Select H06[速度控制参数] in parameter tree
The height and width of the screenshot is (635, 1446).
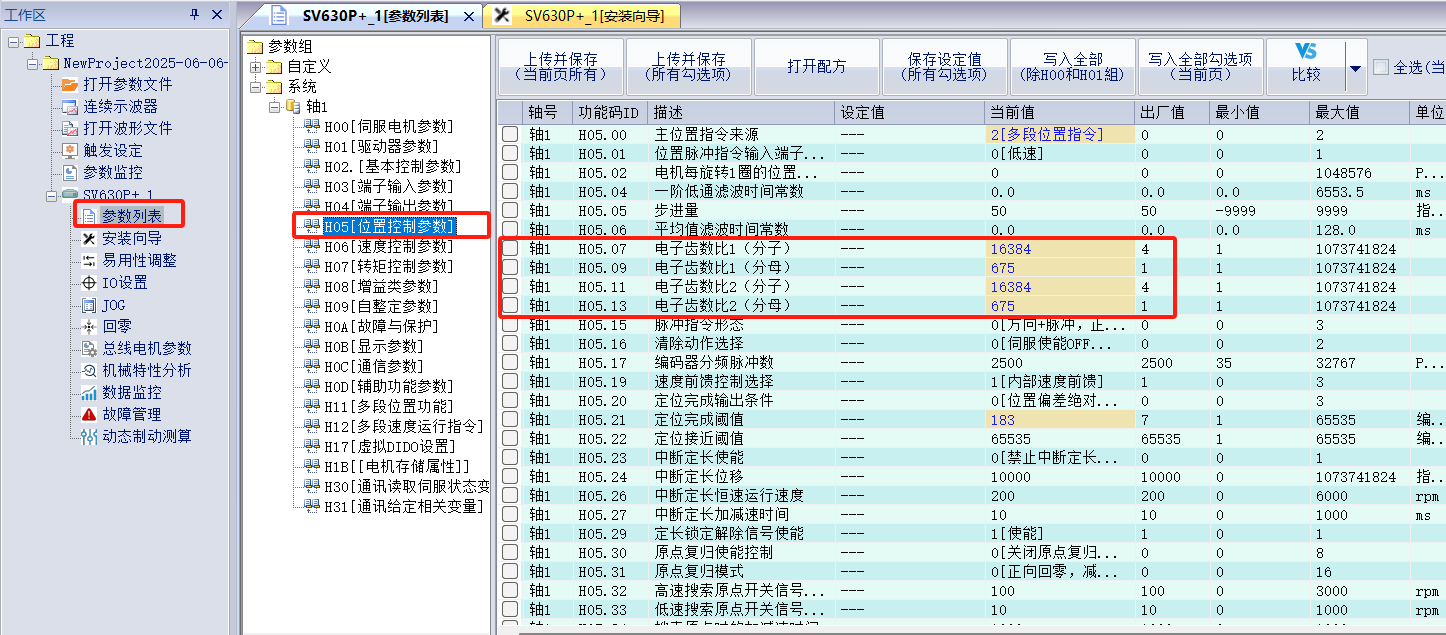point(388,246)
